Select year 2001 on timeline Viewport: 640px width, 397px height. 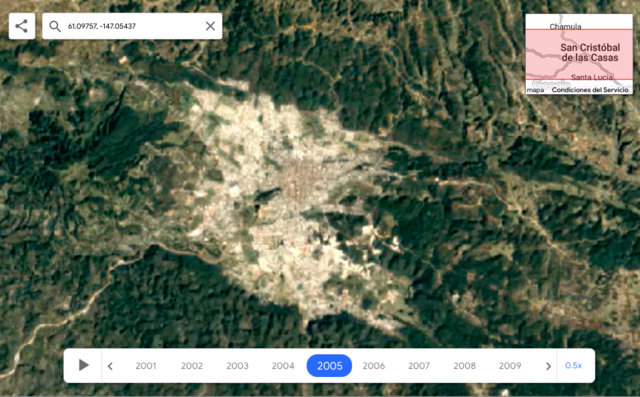[146, 366]
